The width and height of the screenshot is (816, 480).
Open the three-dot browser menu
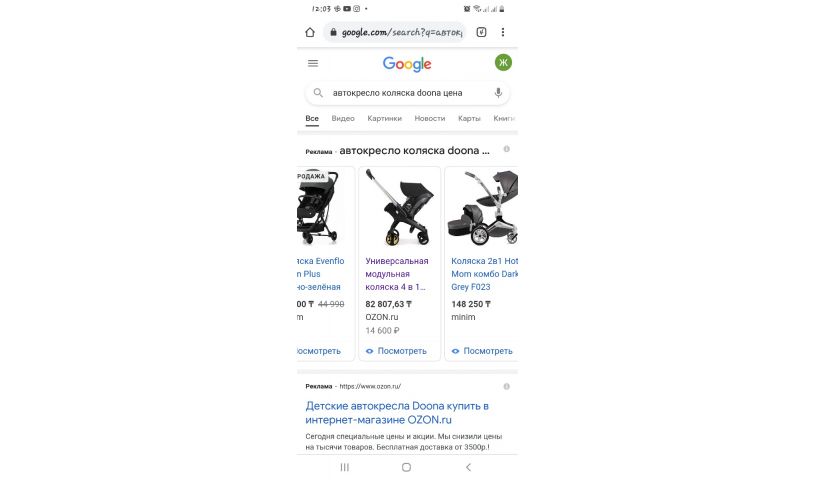tap(503, 32)
